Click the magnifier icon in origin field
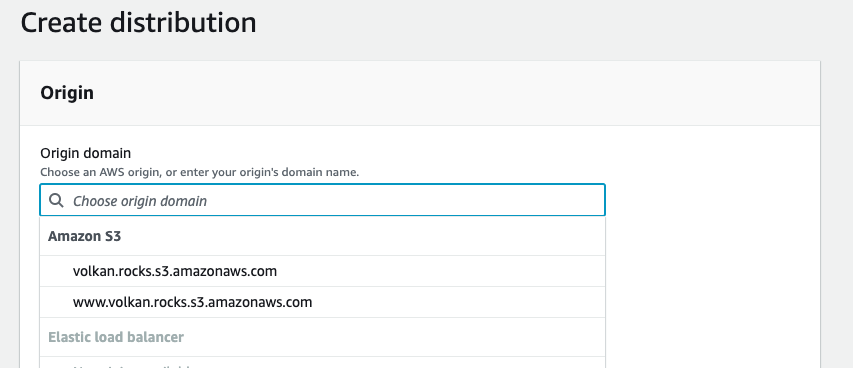853x368 pixels. pos(56,200)
